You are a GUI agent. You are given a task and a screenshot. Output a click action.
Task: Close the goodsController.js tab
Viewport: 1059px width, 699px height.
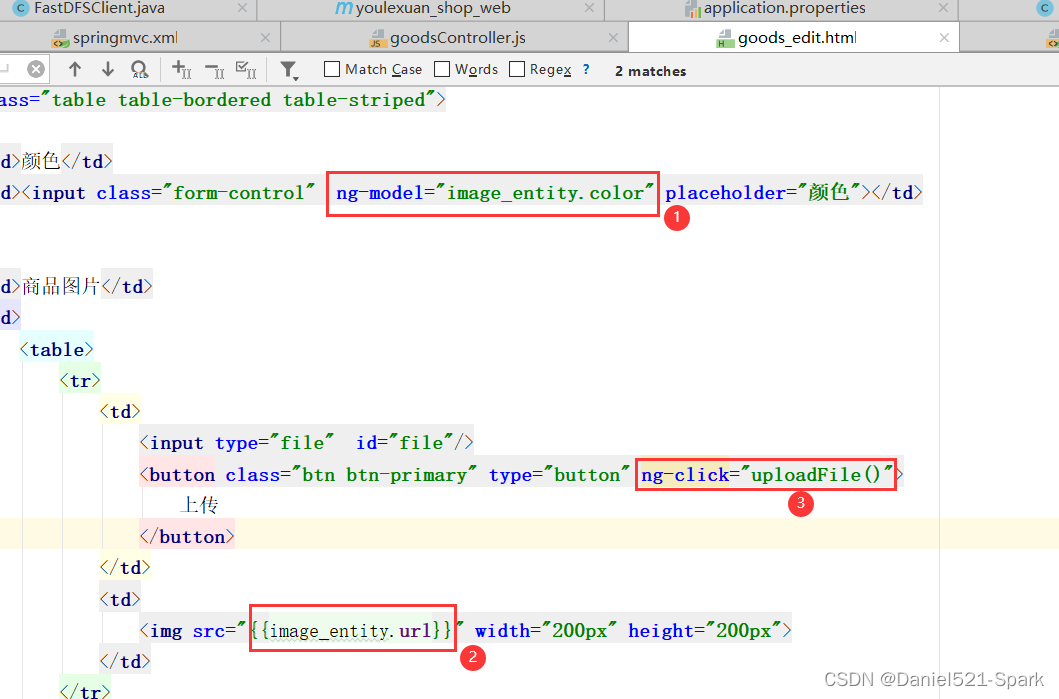[613, 38]
